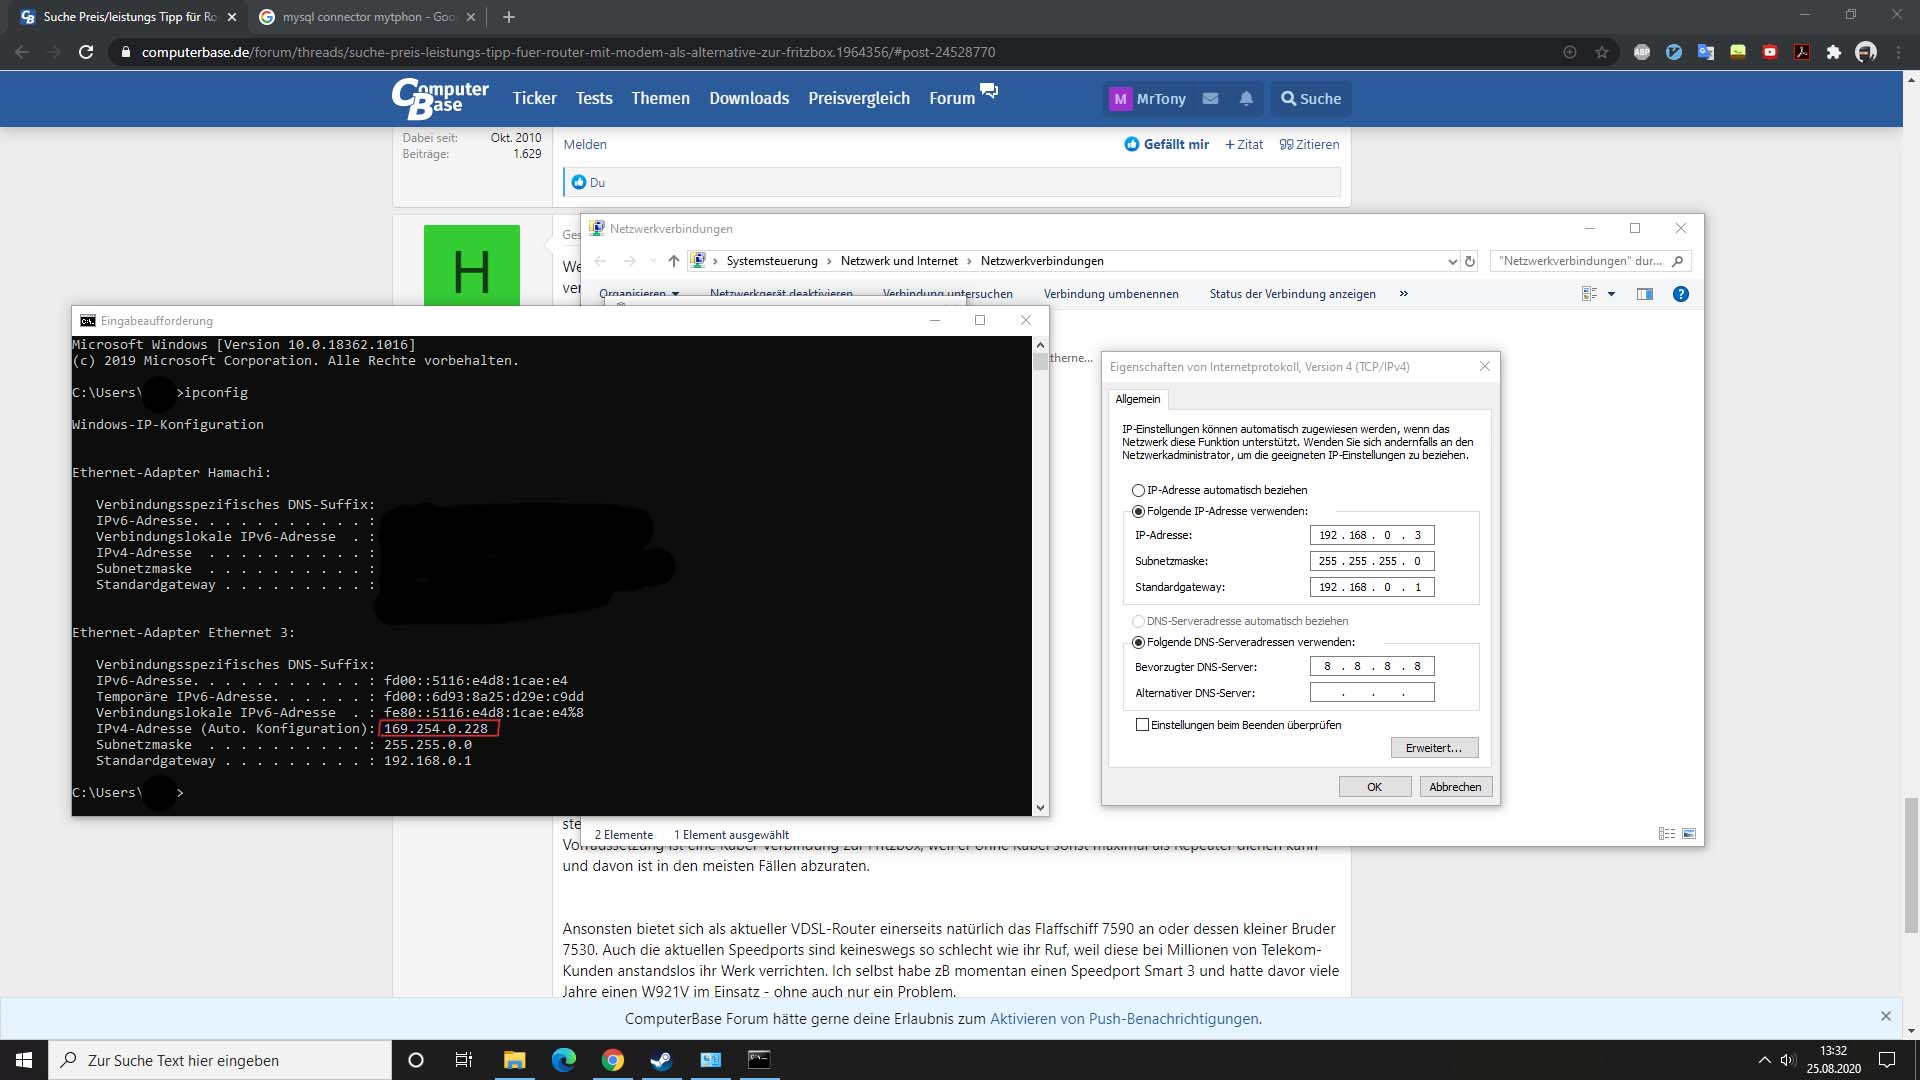The width and height of the screenshot is (1920, 1080).
Task: Click the Netzwerkverbindungen search box
Action: pos(1590,261)
